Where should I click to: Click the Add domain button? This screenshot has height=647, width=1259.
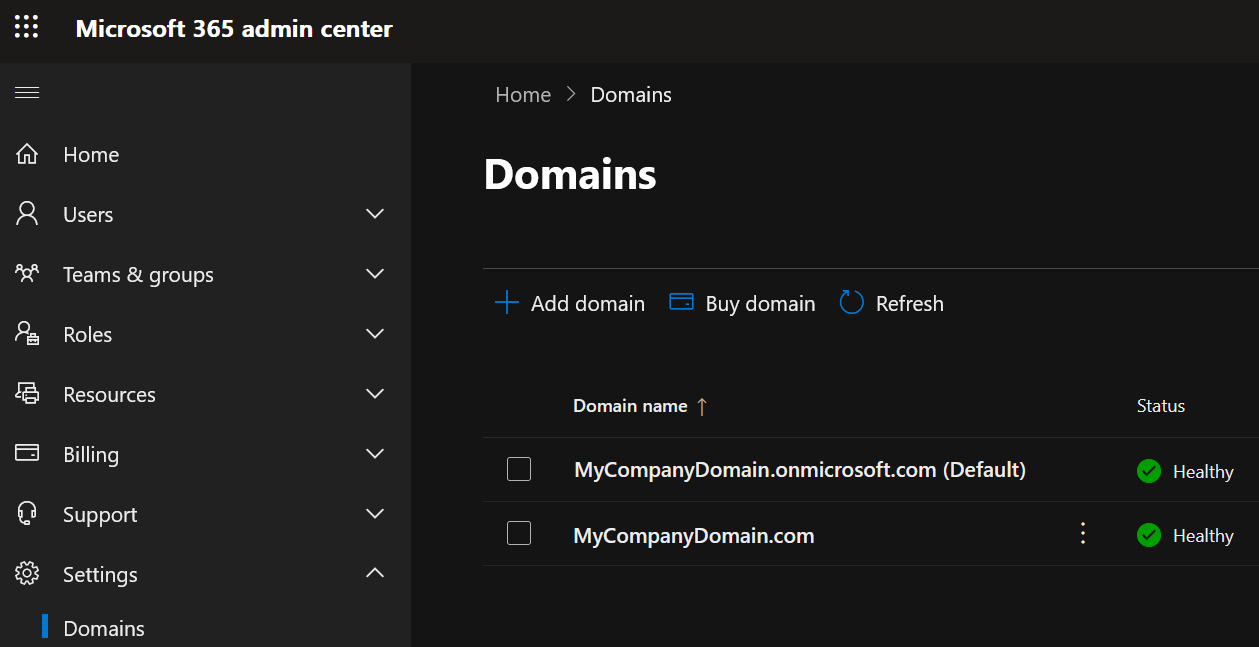point(569,303)
